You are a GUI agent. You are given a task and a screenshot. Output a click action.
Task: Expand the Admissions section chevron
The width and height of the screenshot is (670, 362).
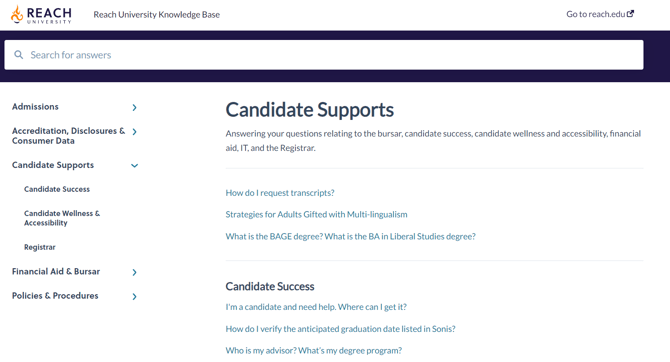pos(134,107)
